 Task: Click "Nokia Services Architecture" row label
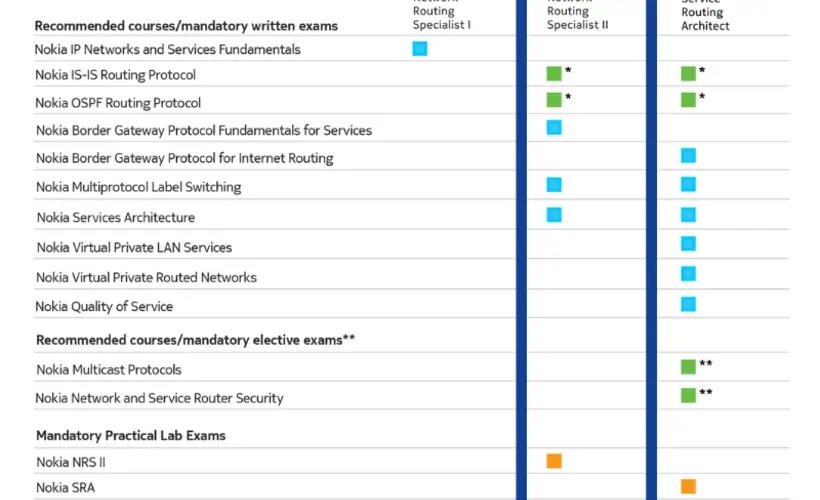(x=116, y=218)
